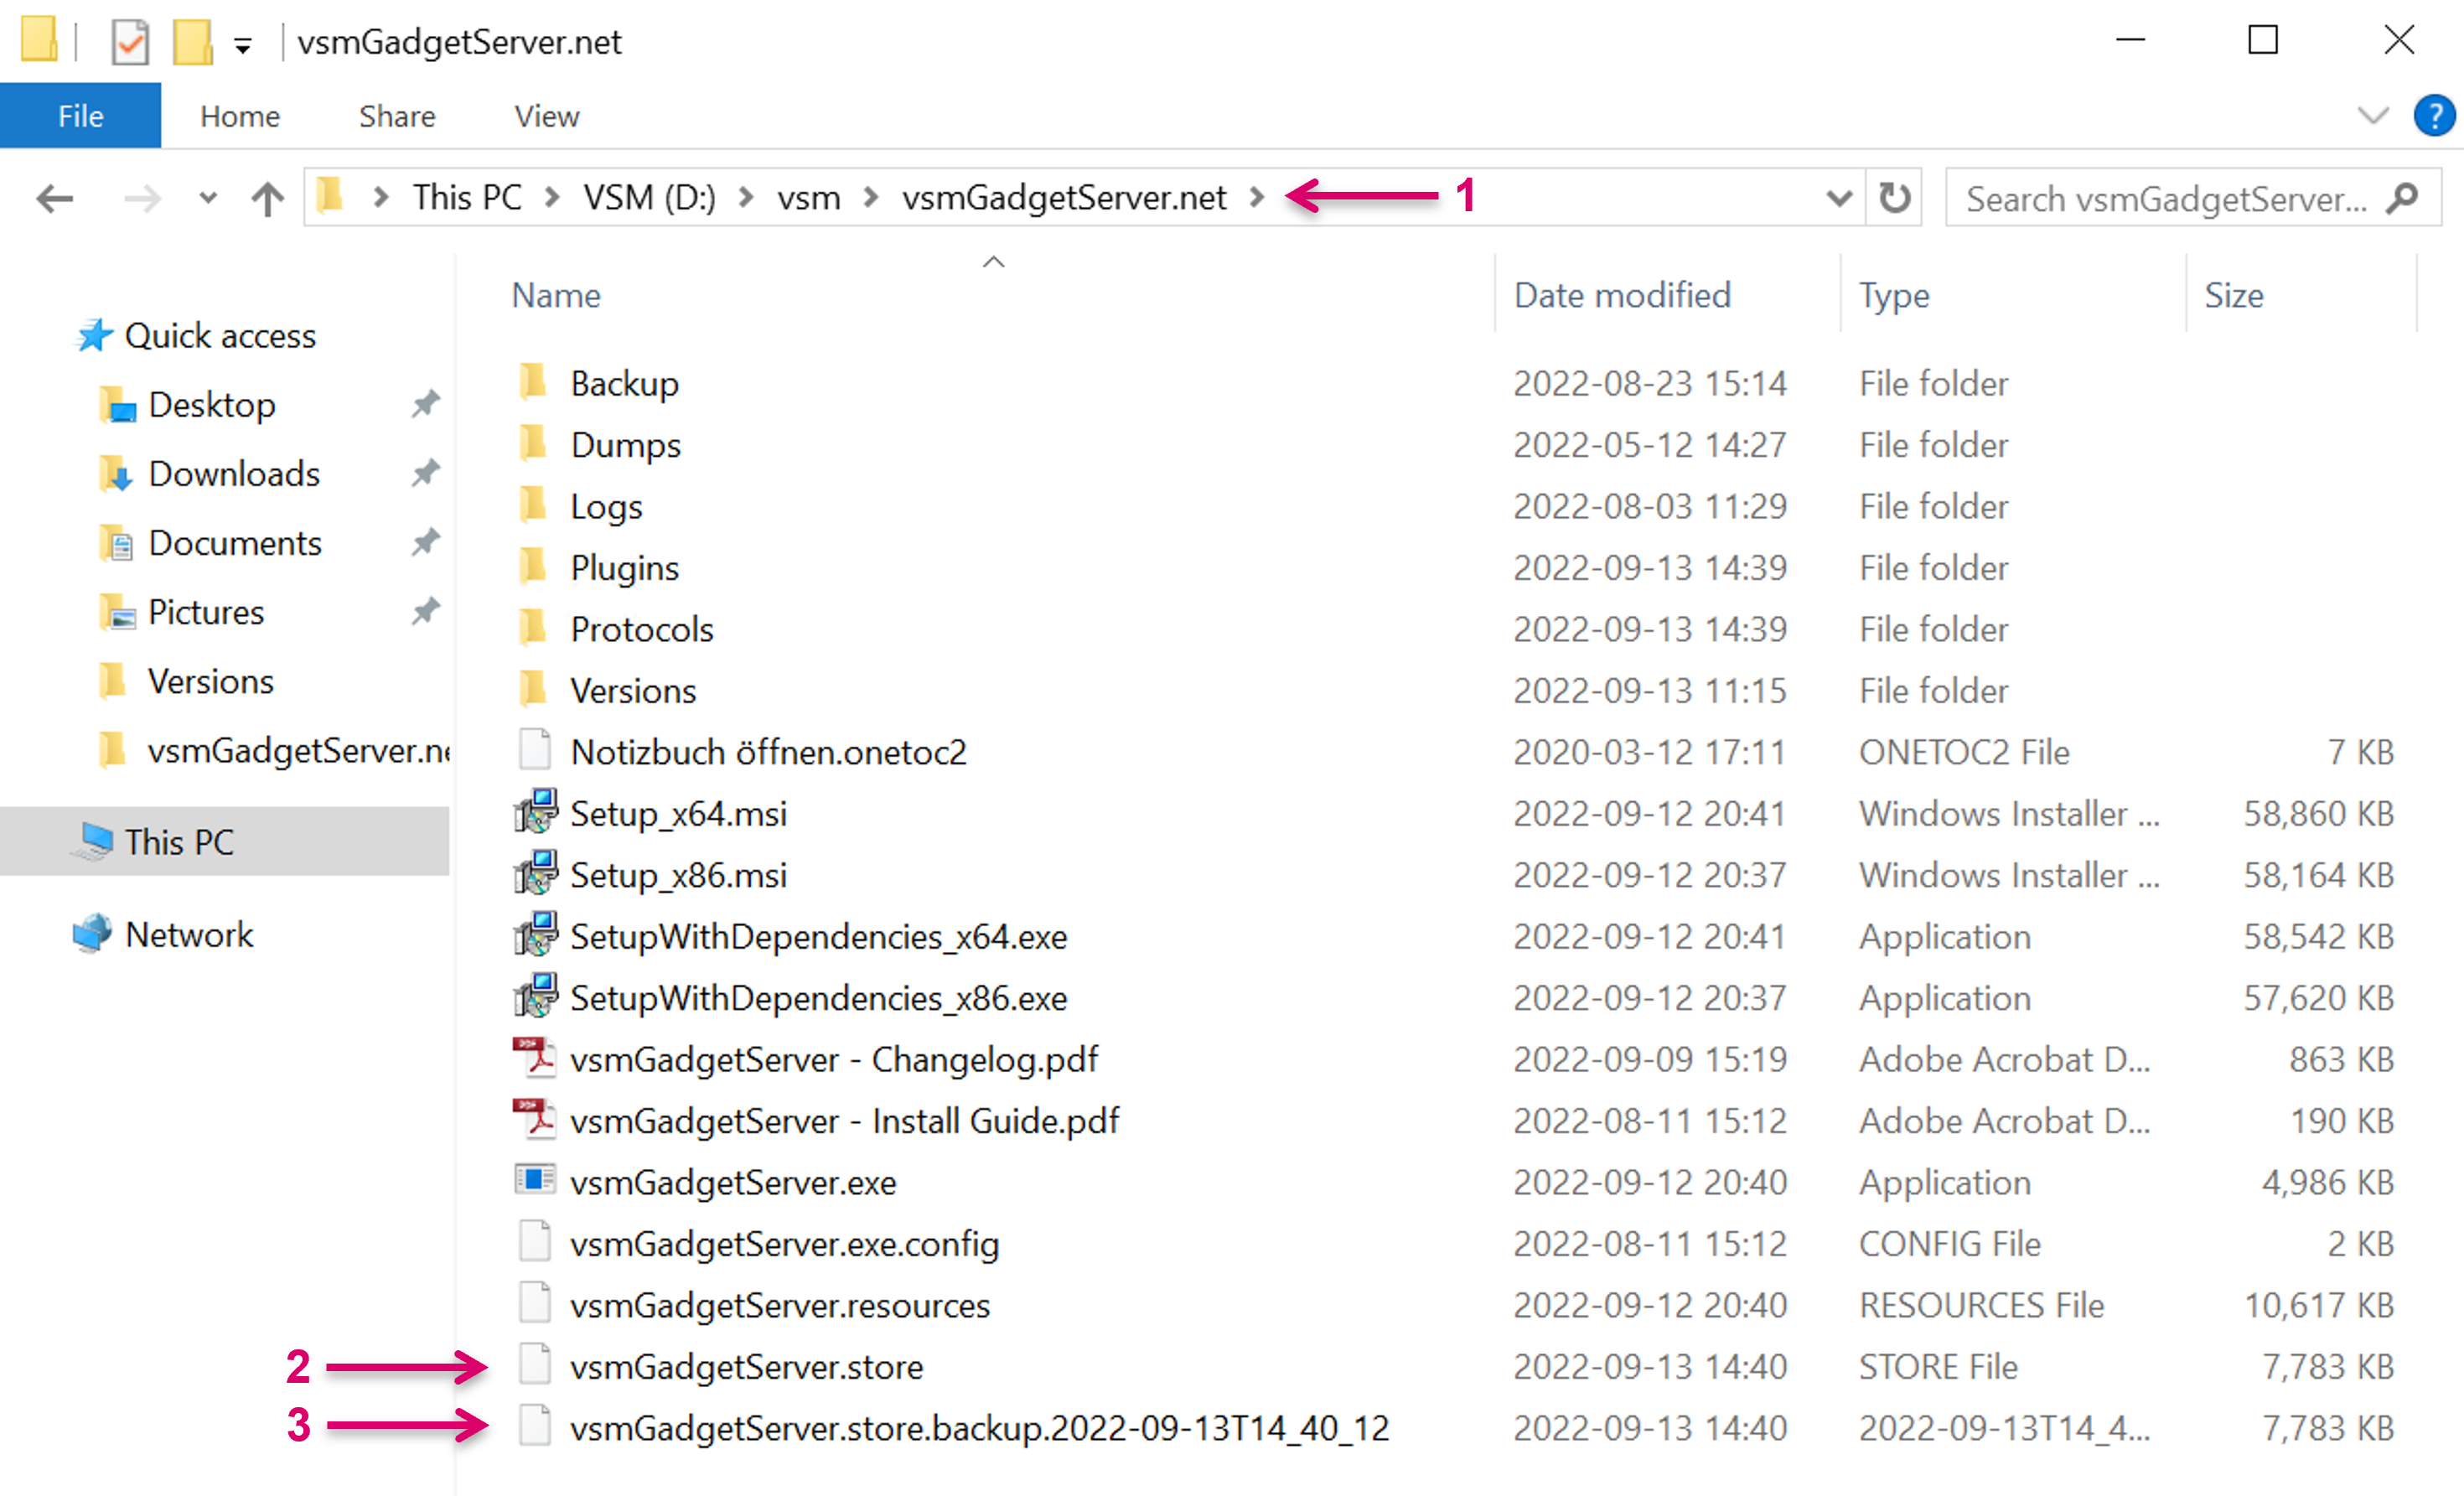Click in the Search vsmGadgetServer box
The width and height of the screenshot is (2464, 1496).
2165,198
